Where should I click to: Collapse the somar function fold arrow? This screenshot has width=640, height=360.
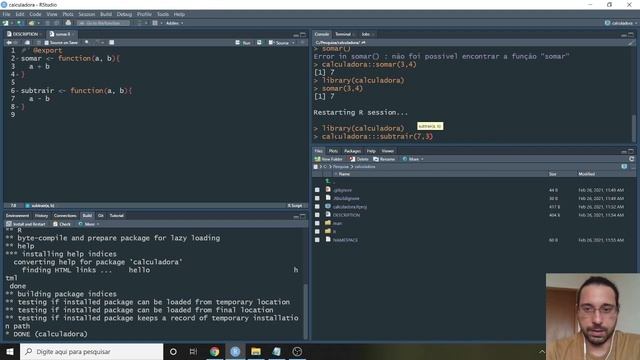tap(18, 59)
